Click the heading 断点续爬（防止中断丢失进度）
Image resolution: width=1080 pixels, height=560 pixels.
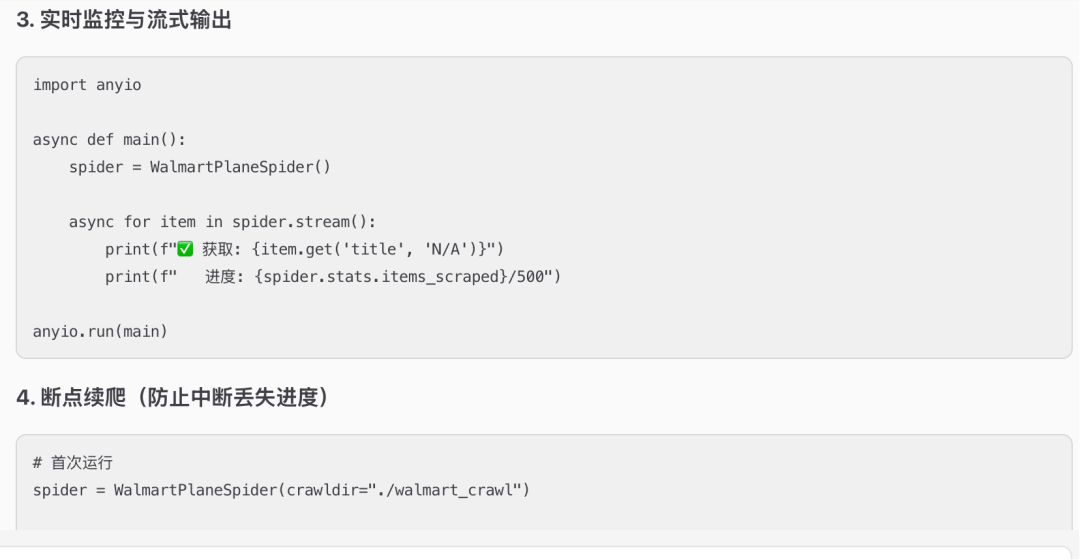[172, 397]
